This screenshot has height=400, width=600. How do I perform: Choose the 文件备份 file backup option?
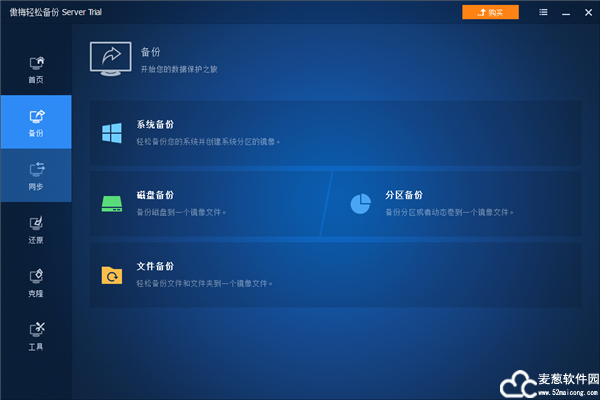(336, 275)
